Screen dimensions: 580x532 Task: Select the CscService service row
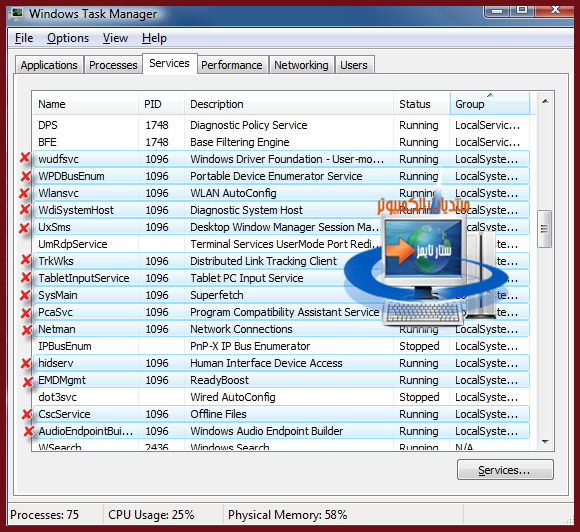pos(281,414)
